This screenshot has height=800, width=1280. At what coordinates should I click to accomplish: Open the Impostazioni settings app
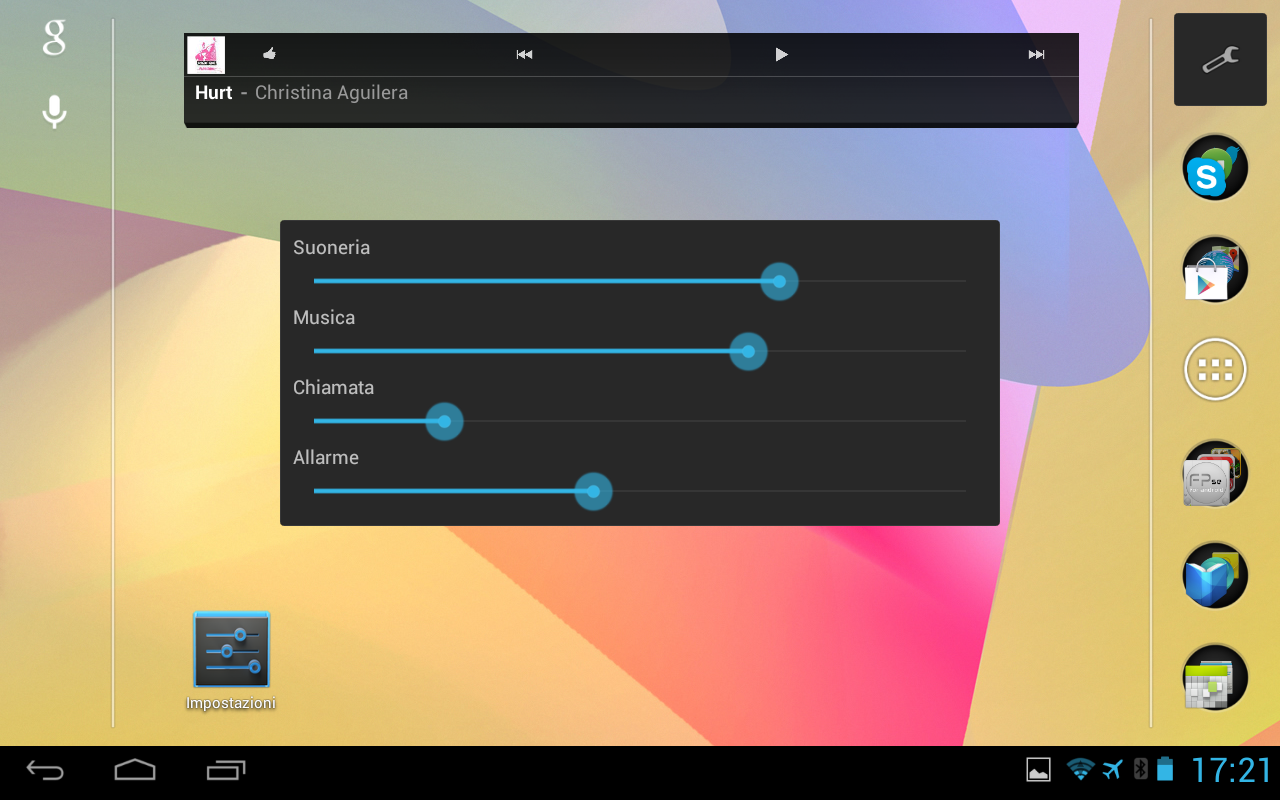[x=231, y=661]
